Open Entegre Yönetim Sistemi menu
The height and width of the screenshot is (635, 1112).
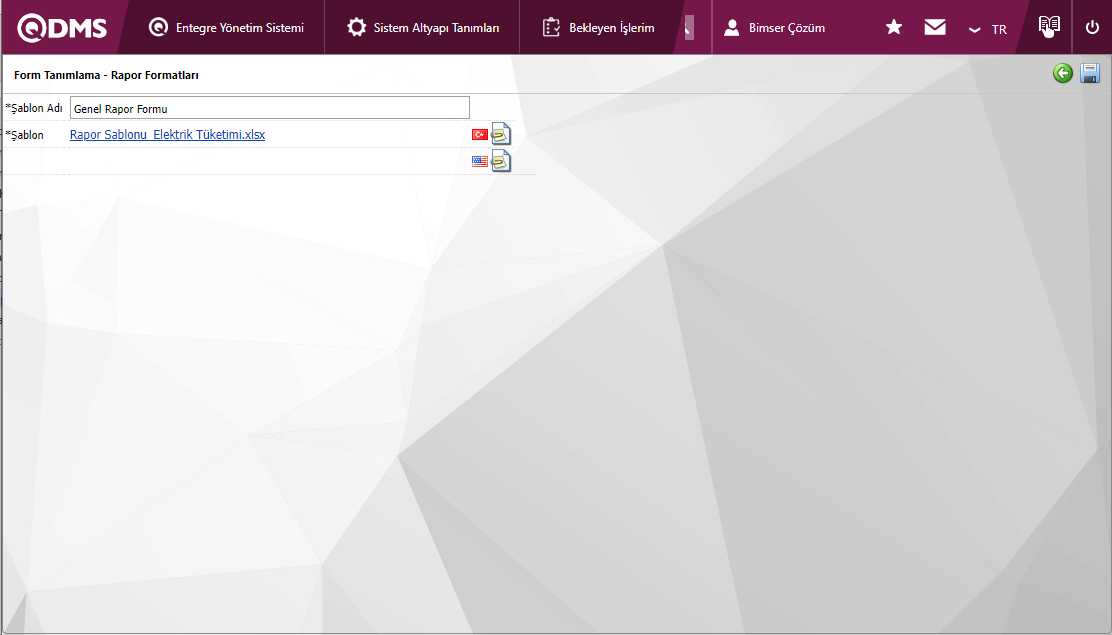click(226, 28)
